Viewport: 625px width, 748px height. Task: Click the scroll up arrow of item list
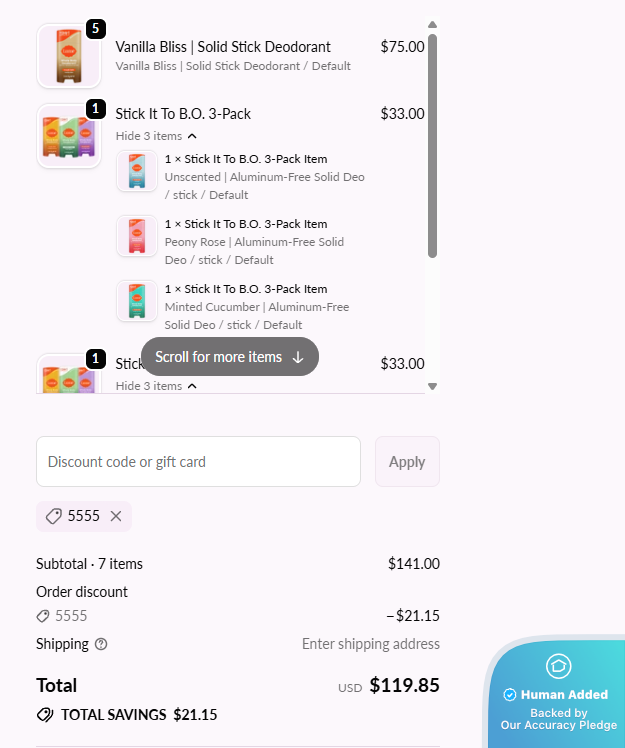coord(432,24)
